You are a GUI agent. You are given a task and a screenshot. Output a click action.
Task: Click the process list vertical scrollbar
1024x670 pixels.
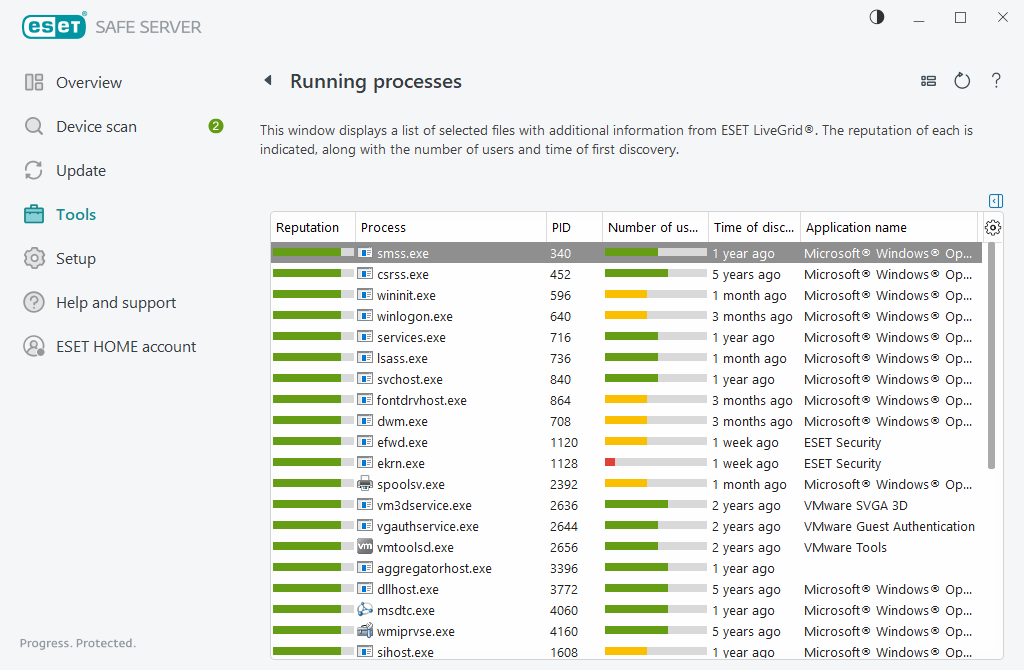tap(991, 356)
